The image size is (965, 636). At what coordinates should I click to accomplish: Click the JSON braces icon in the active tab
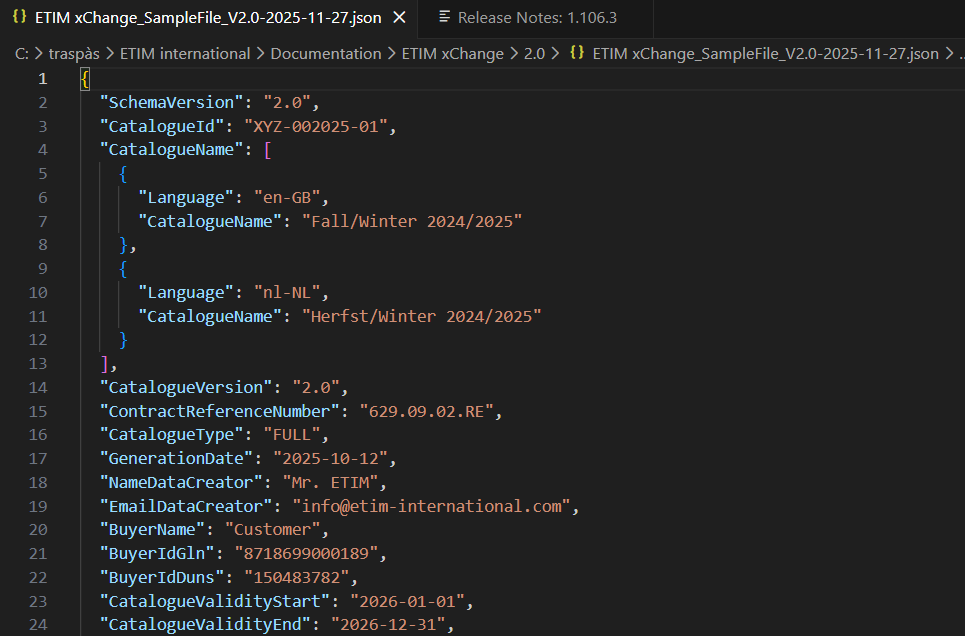[19, 18]
